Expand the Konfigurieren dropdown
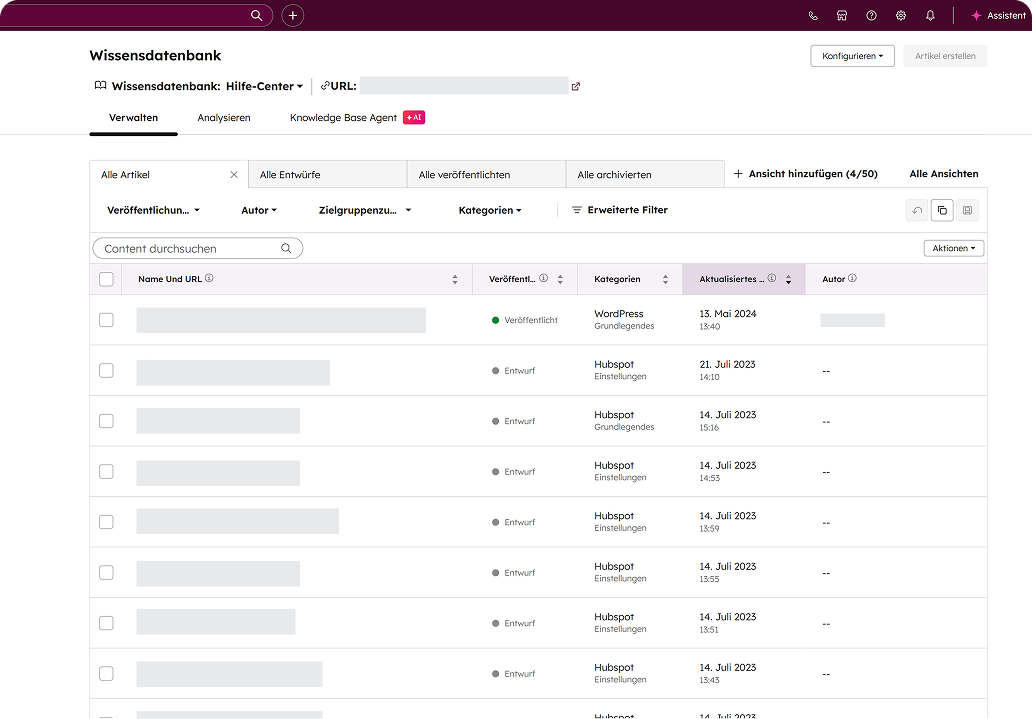This screenshot has width=1032, height=719. click(852, 56)
